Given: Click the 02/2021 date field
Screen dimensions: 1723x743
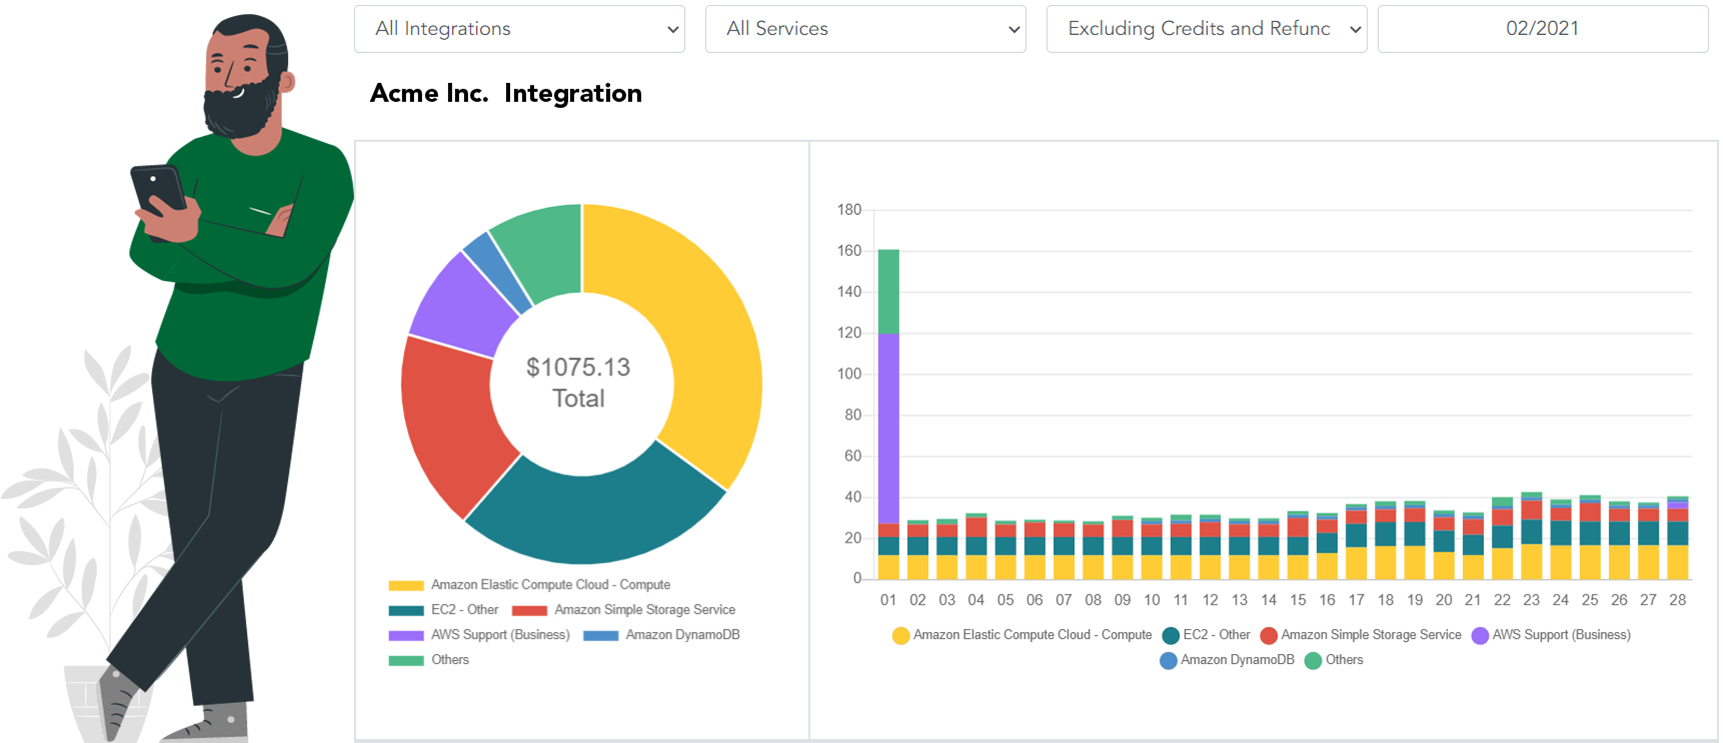Looking at the screenshot, I should (1542, 29).
